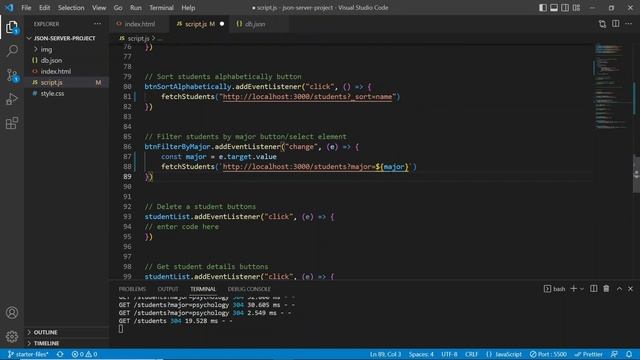Expand the Outline section

point(45,332)
